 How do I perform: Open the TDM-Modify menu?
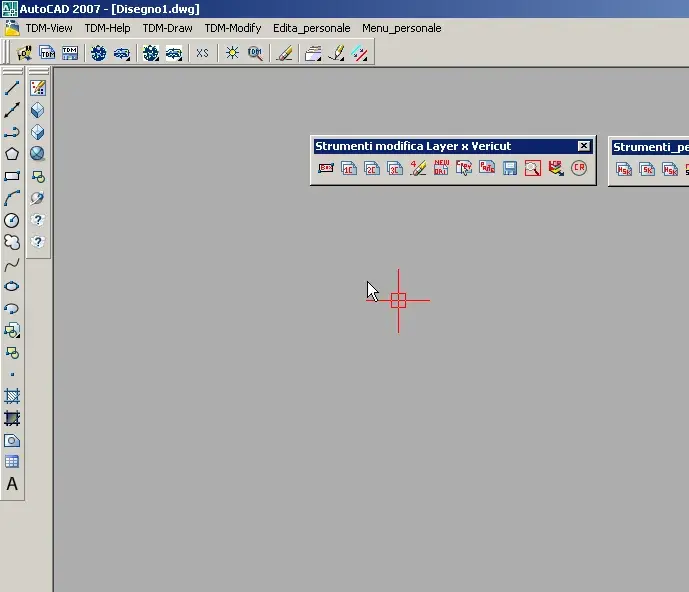(233, 28)
